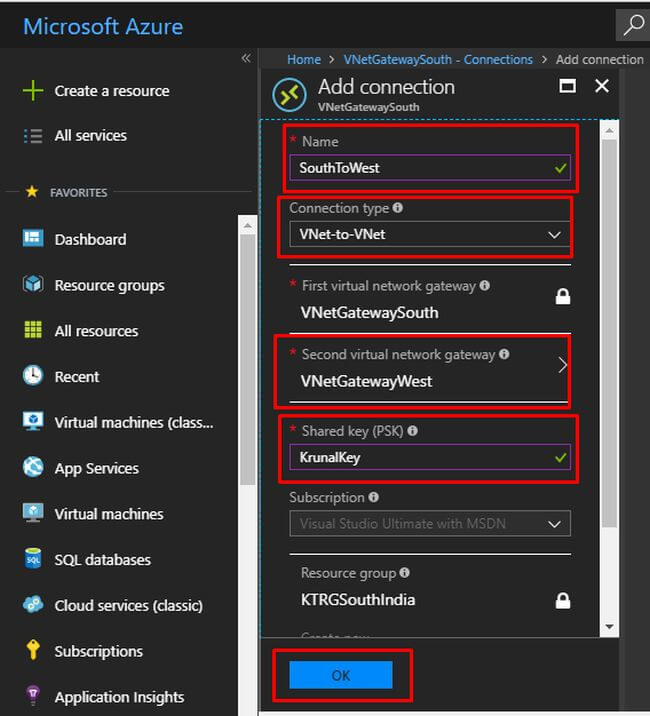Click the Cloud services (classic) icon
Image resolution: width=650 pixels, height=716 pixels.
(33, 605)
